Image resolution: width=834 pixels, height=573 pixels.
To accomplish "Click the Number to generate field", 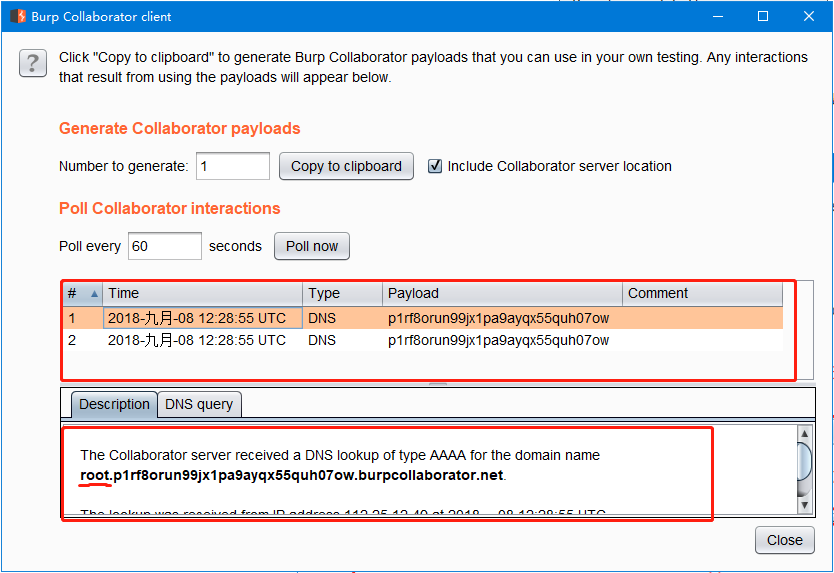I will pyautogui.click(x=233, y=166).
